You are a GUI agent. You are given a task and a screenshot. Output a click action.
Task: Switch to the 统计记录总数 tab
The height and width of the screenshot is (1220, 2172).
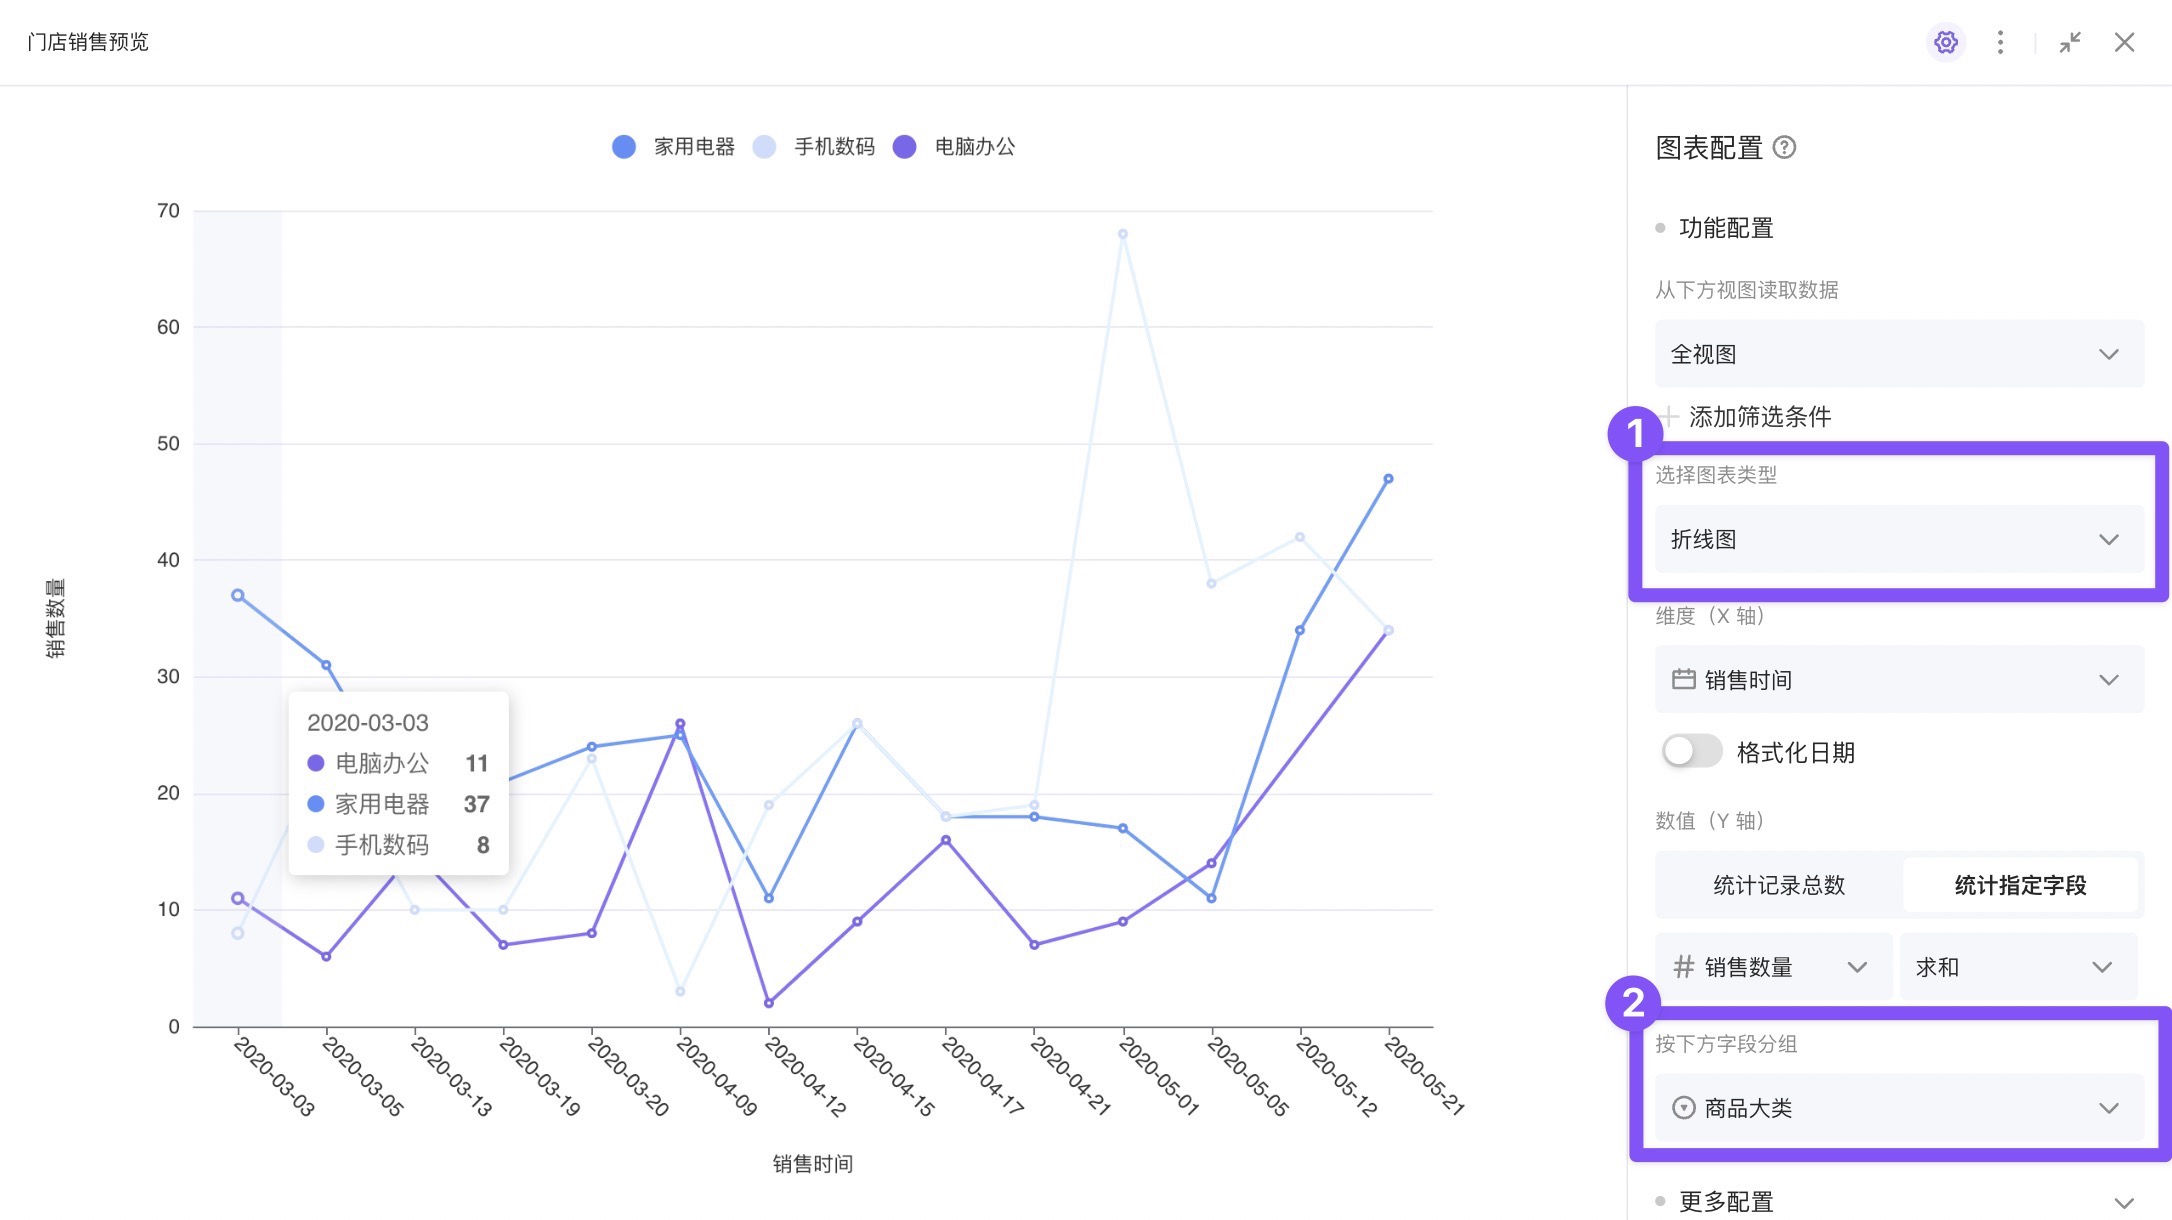point(1778,885)
